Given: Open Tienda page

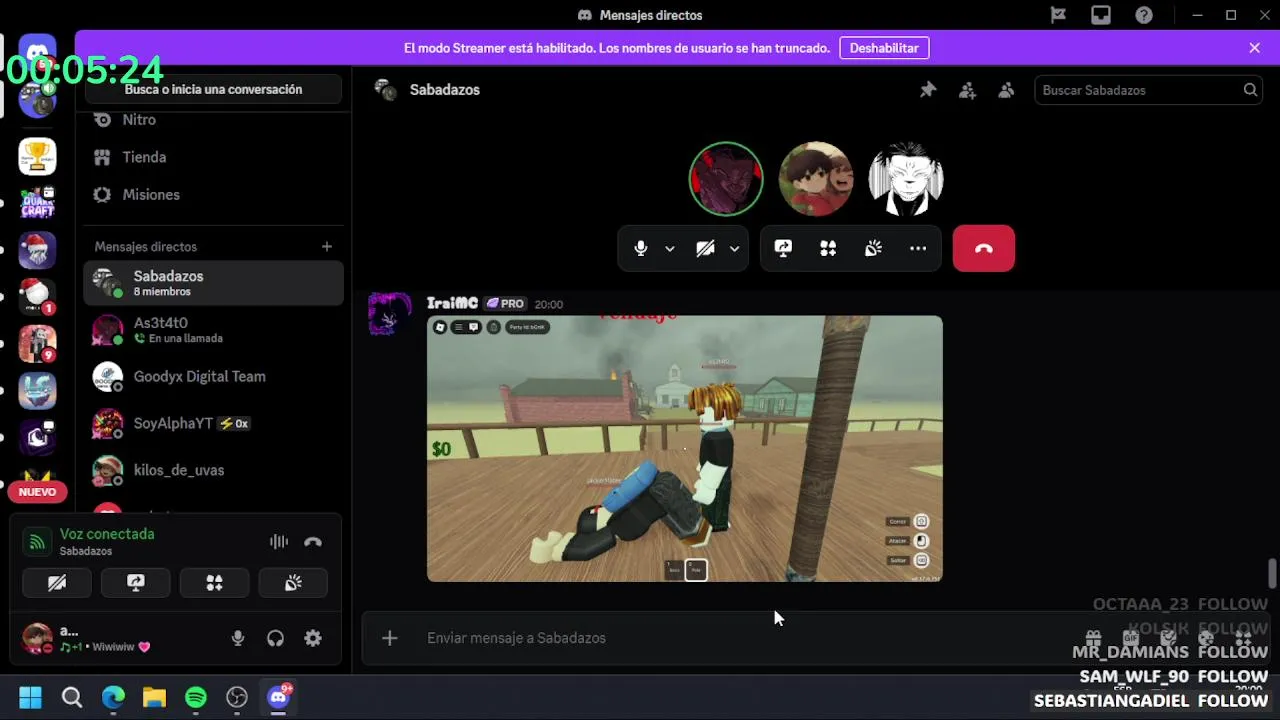Looking at the screenshot, I should coord(212,157).
